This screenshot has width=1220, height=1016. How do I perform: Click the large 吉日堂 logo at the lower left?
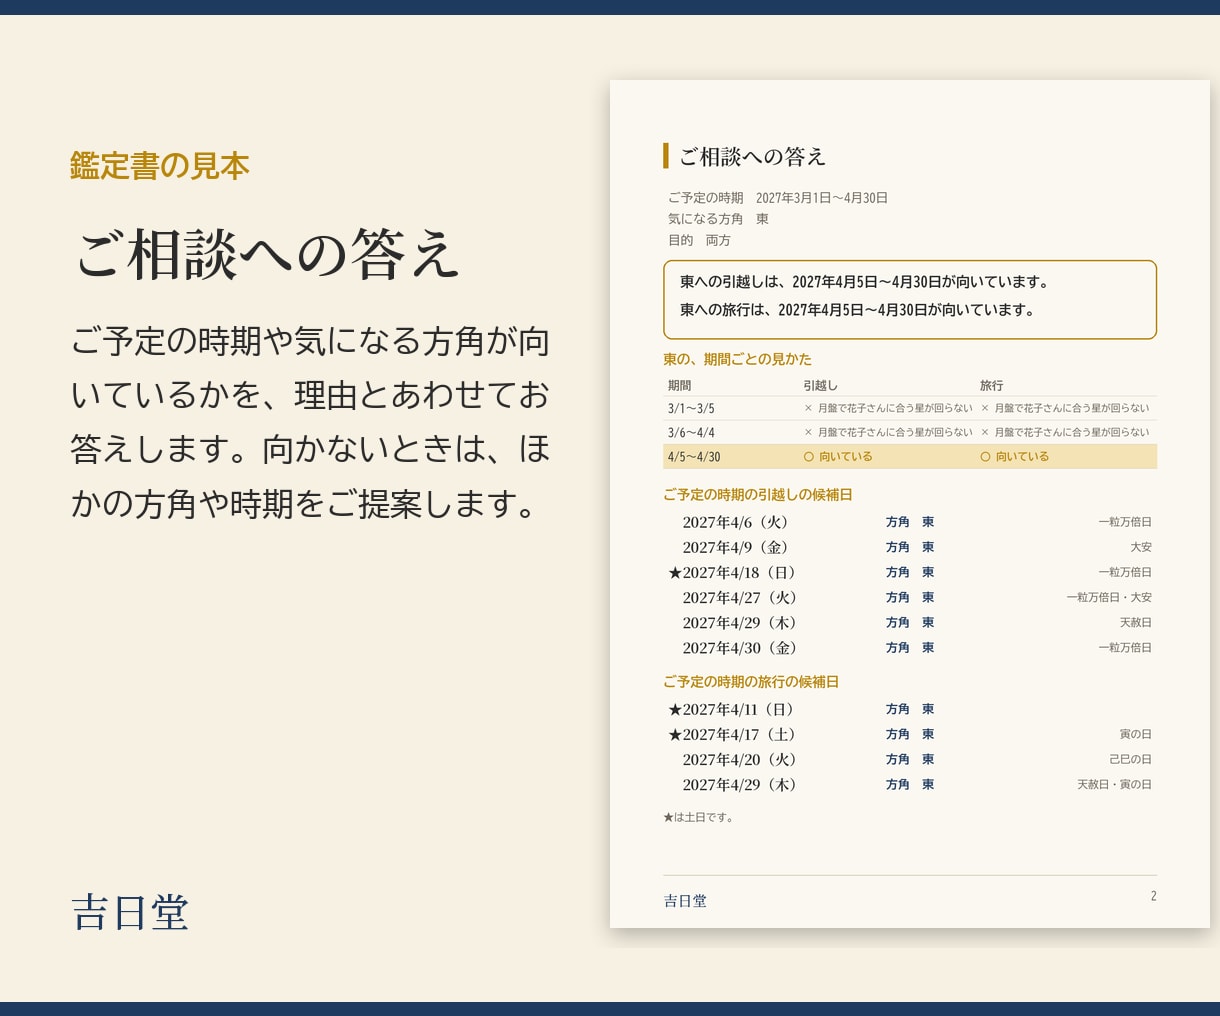coord(130,912)
